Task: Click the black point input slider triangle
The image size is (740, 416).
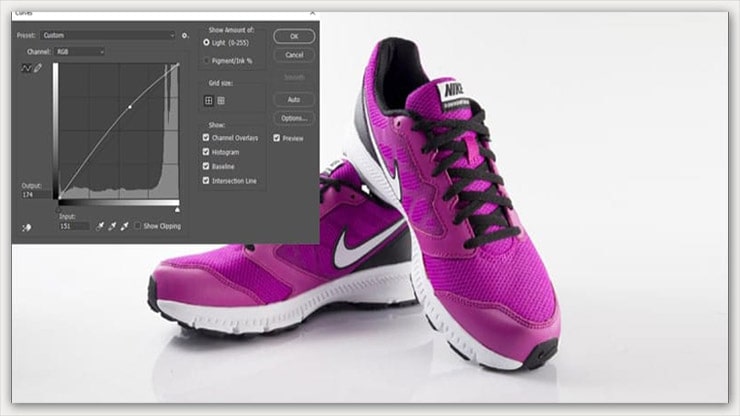Action: 59,209
